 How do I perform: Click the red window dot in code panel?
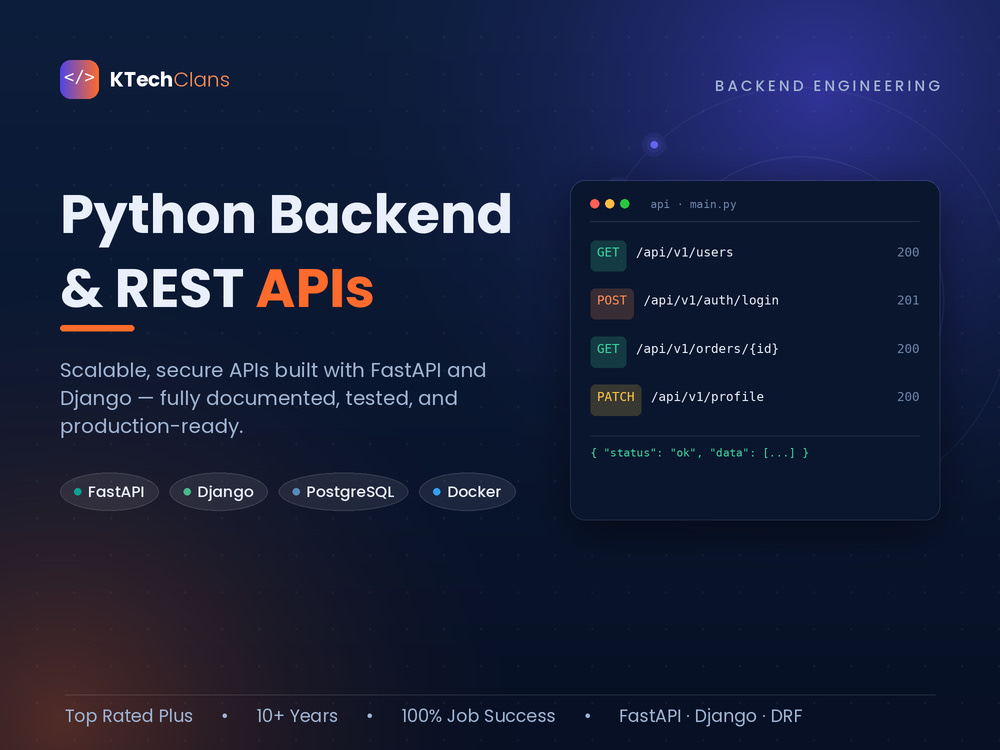coord(594,204)
